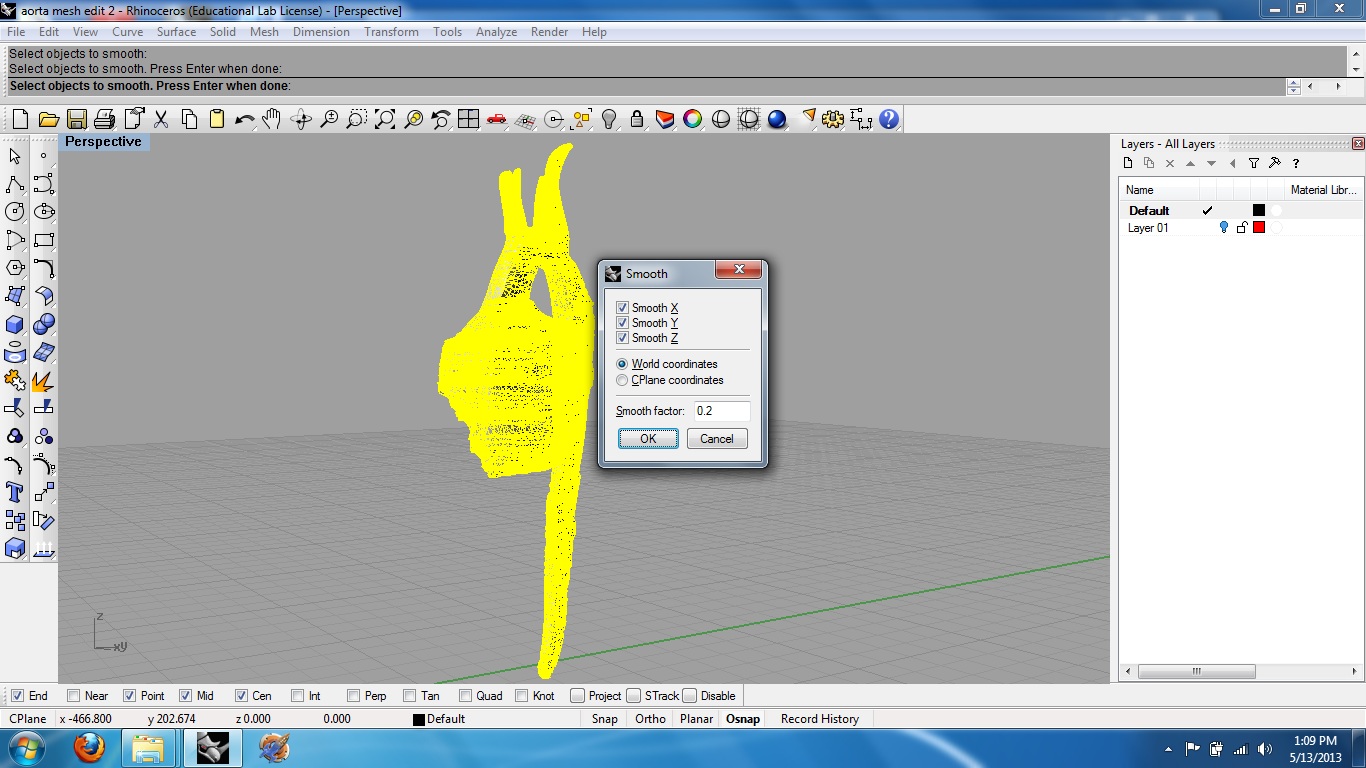Toggle the Snap button in status bar
This screenshot has height=768, width=1366.
point(604,719)
